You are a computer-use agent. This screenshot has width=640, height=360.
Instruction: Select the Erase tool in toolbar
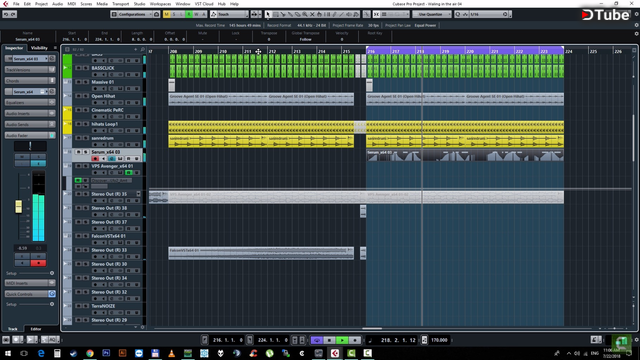click(x=298, y=14)
